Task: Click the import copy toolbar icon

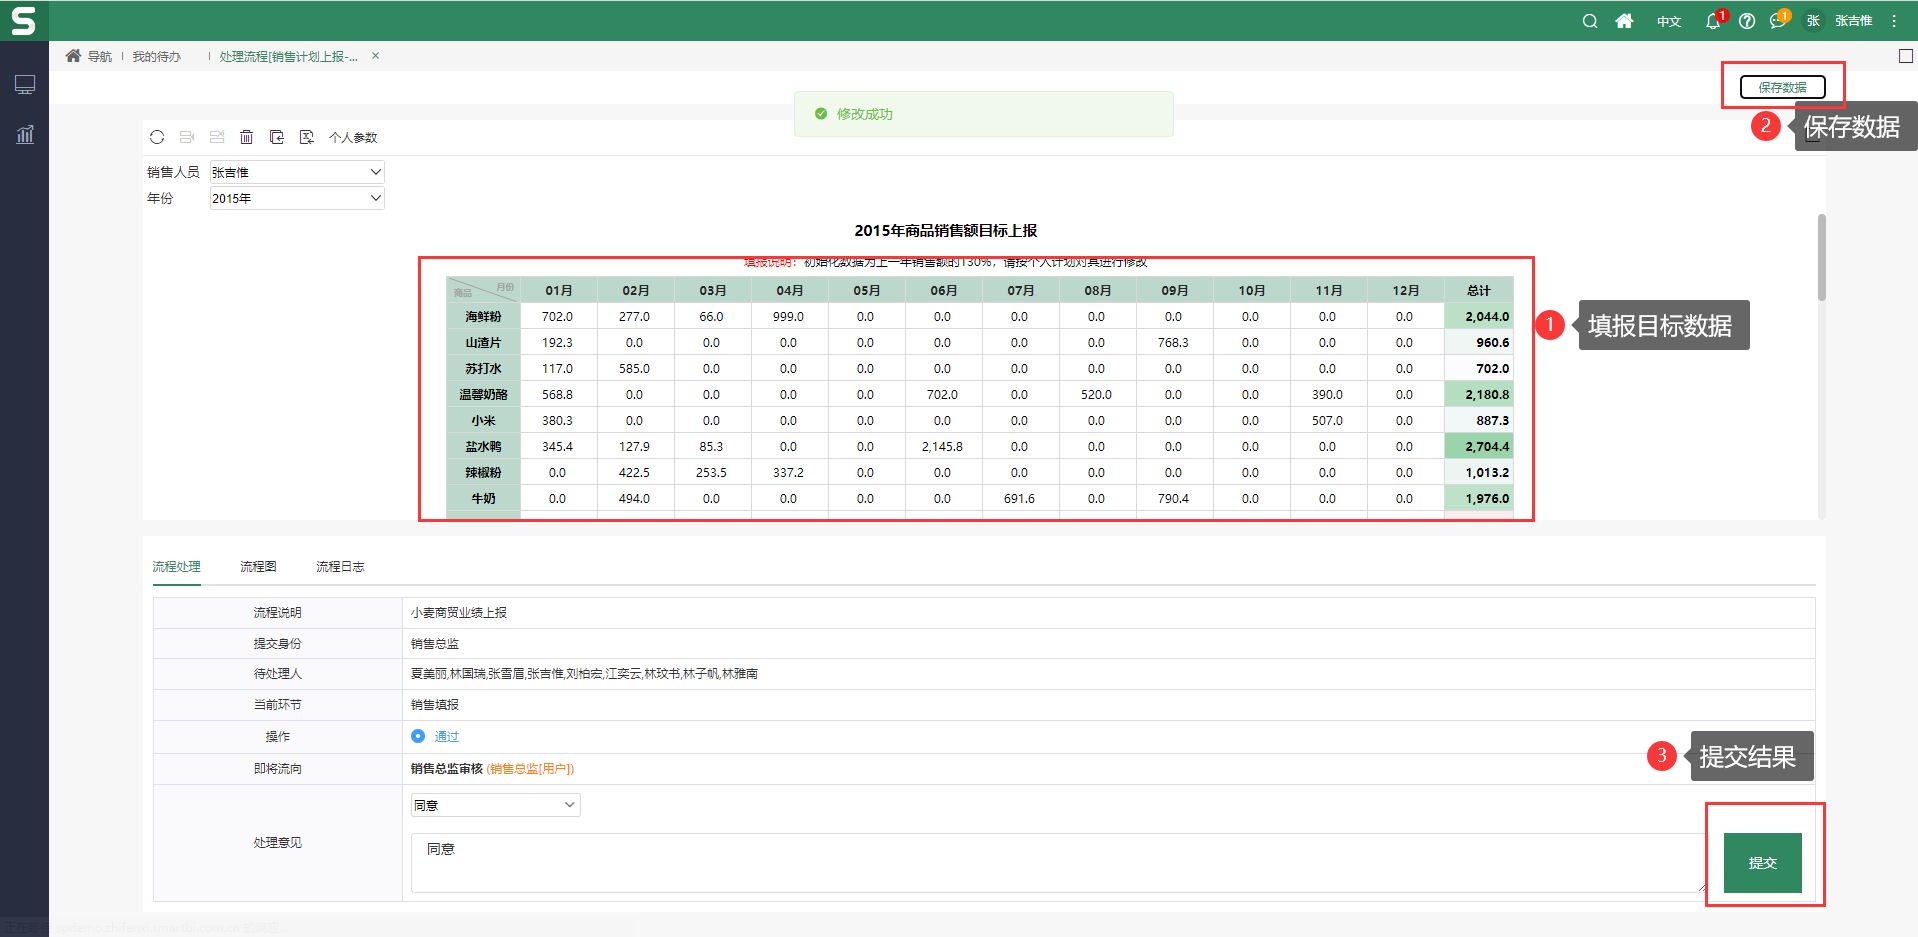Action: 277,137
